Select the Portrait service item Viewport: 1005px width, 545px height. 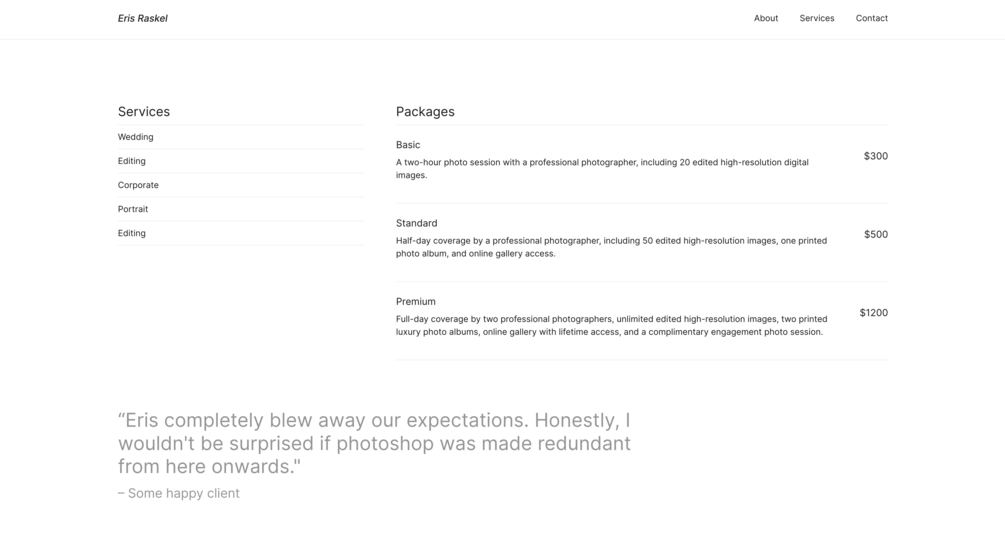(133, 209)
